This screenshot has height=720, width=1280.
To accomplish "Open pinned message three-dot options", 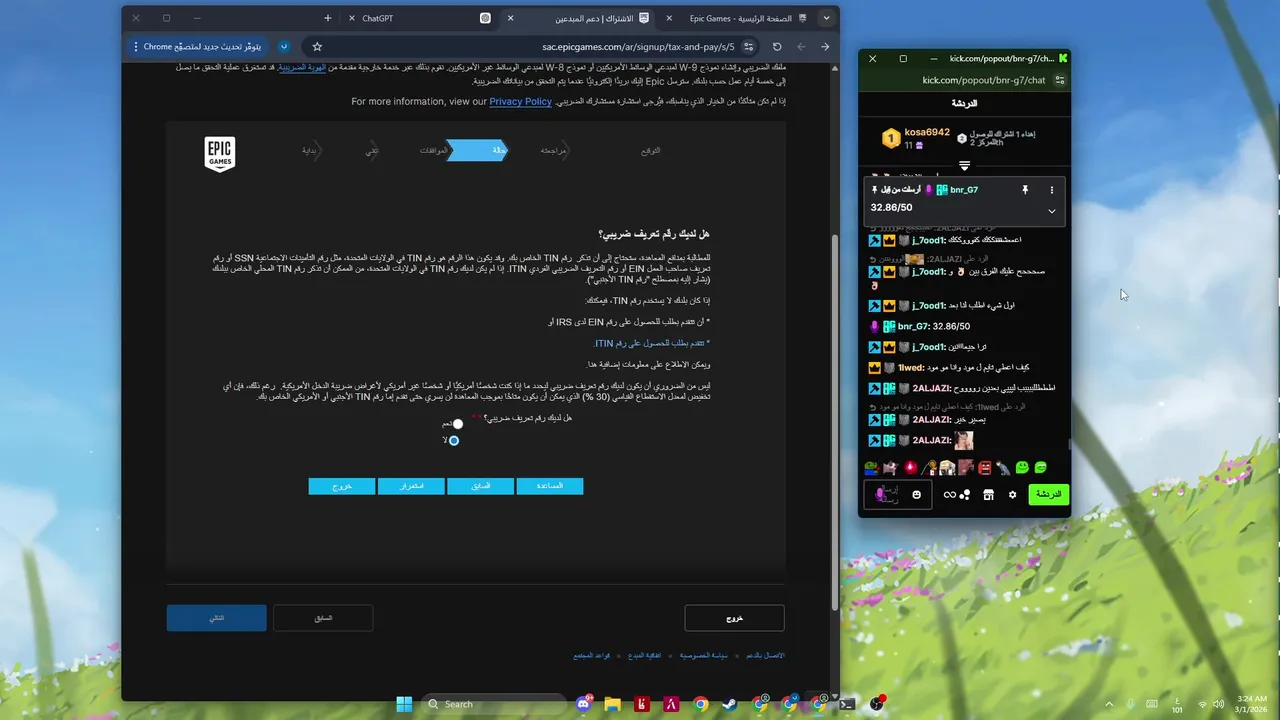I will (x=1051, y=189).
